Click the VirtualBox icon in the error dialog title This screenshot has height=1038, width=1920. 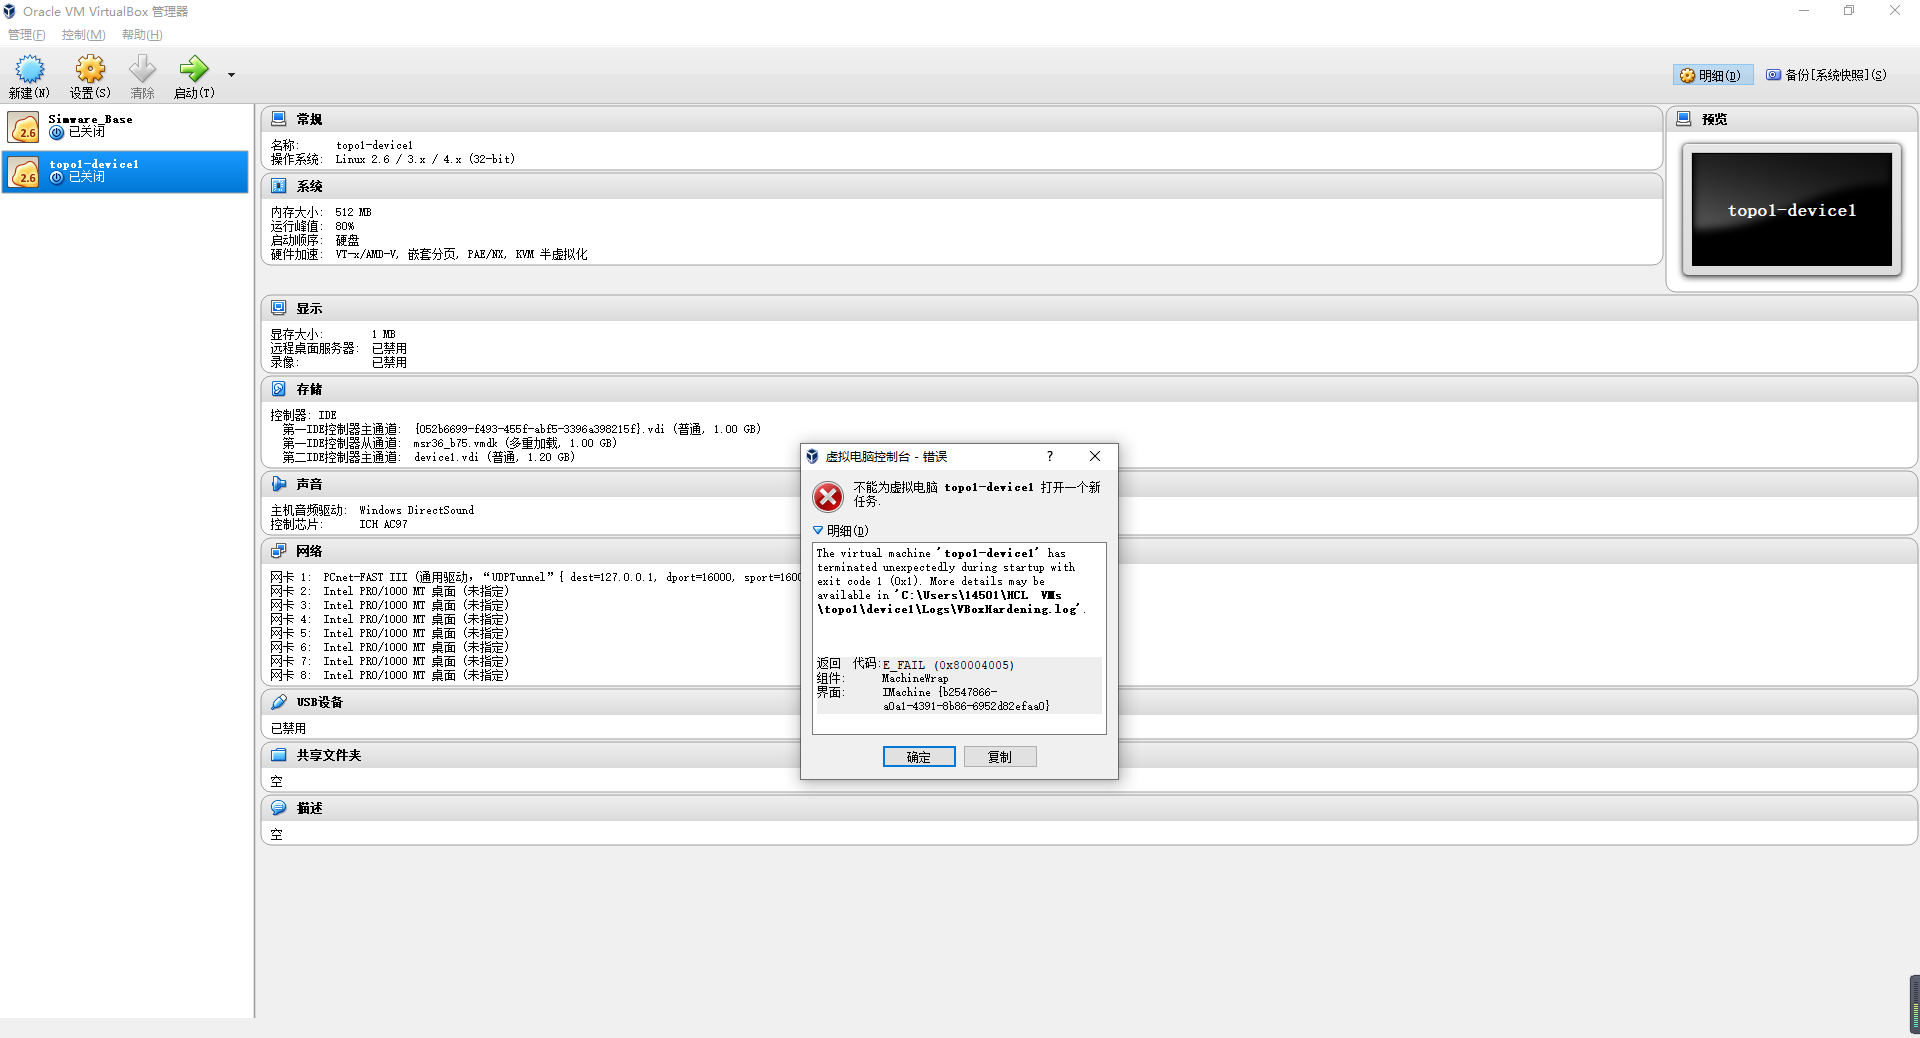pyautogui.click(x=813, y=457)
